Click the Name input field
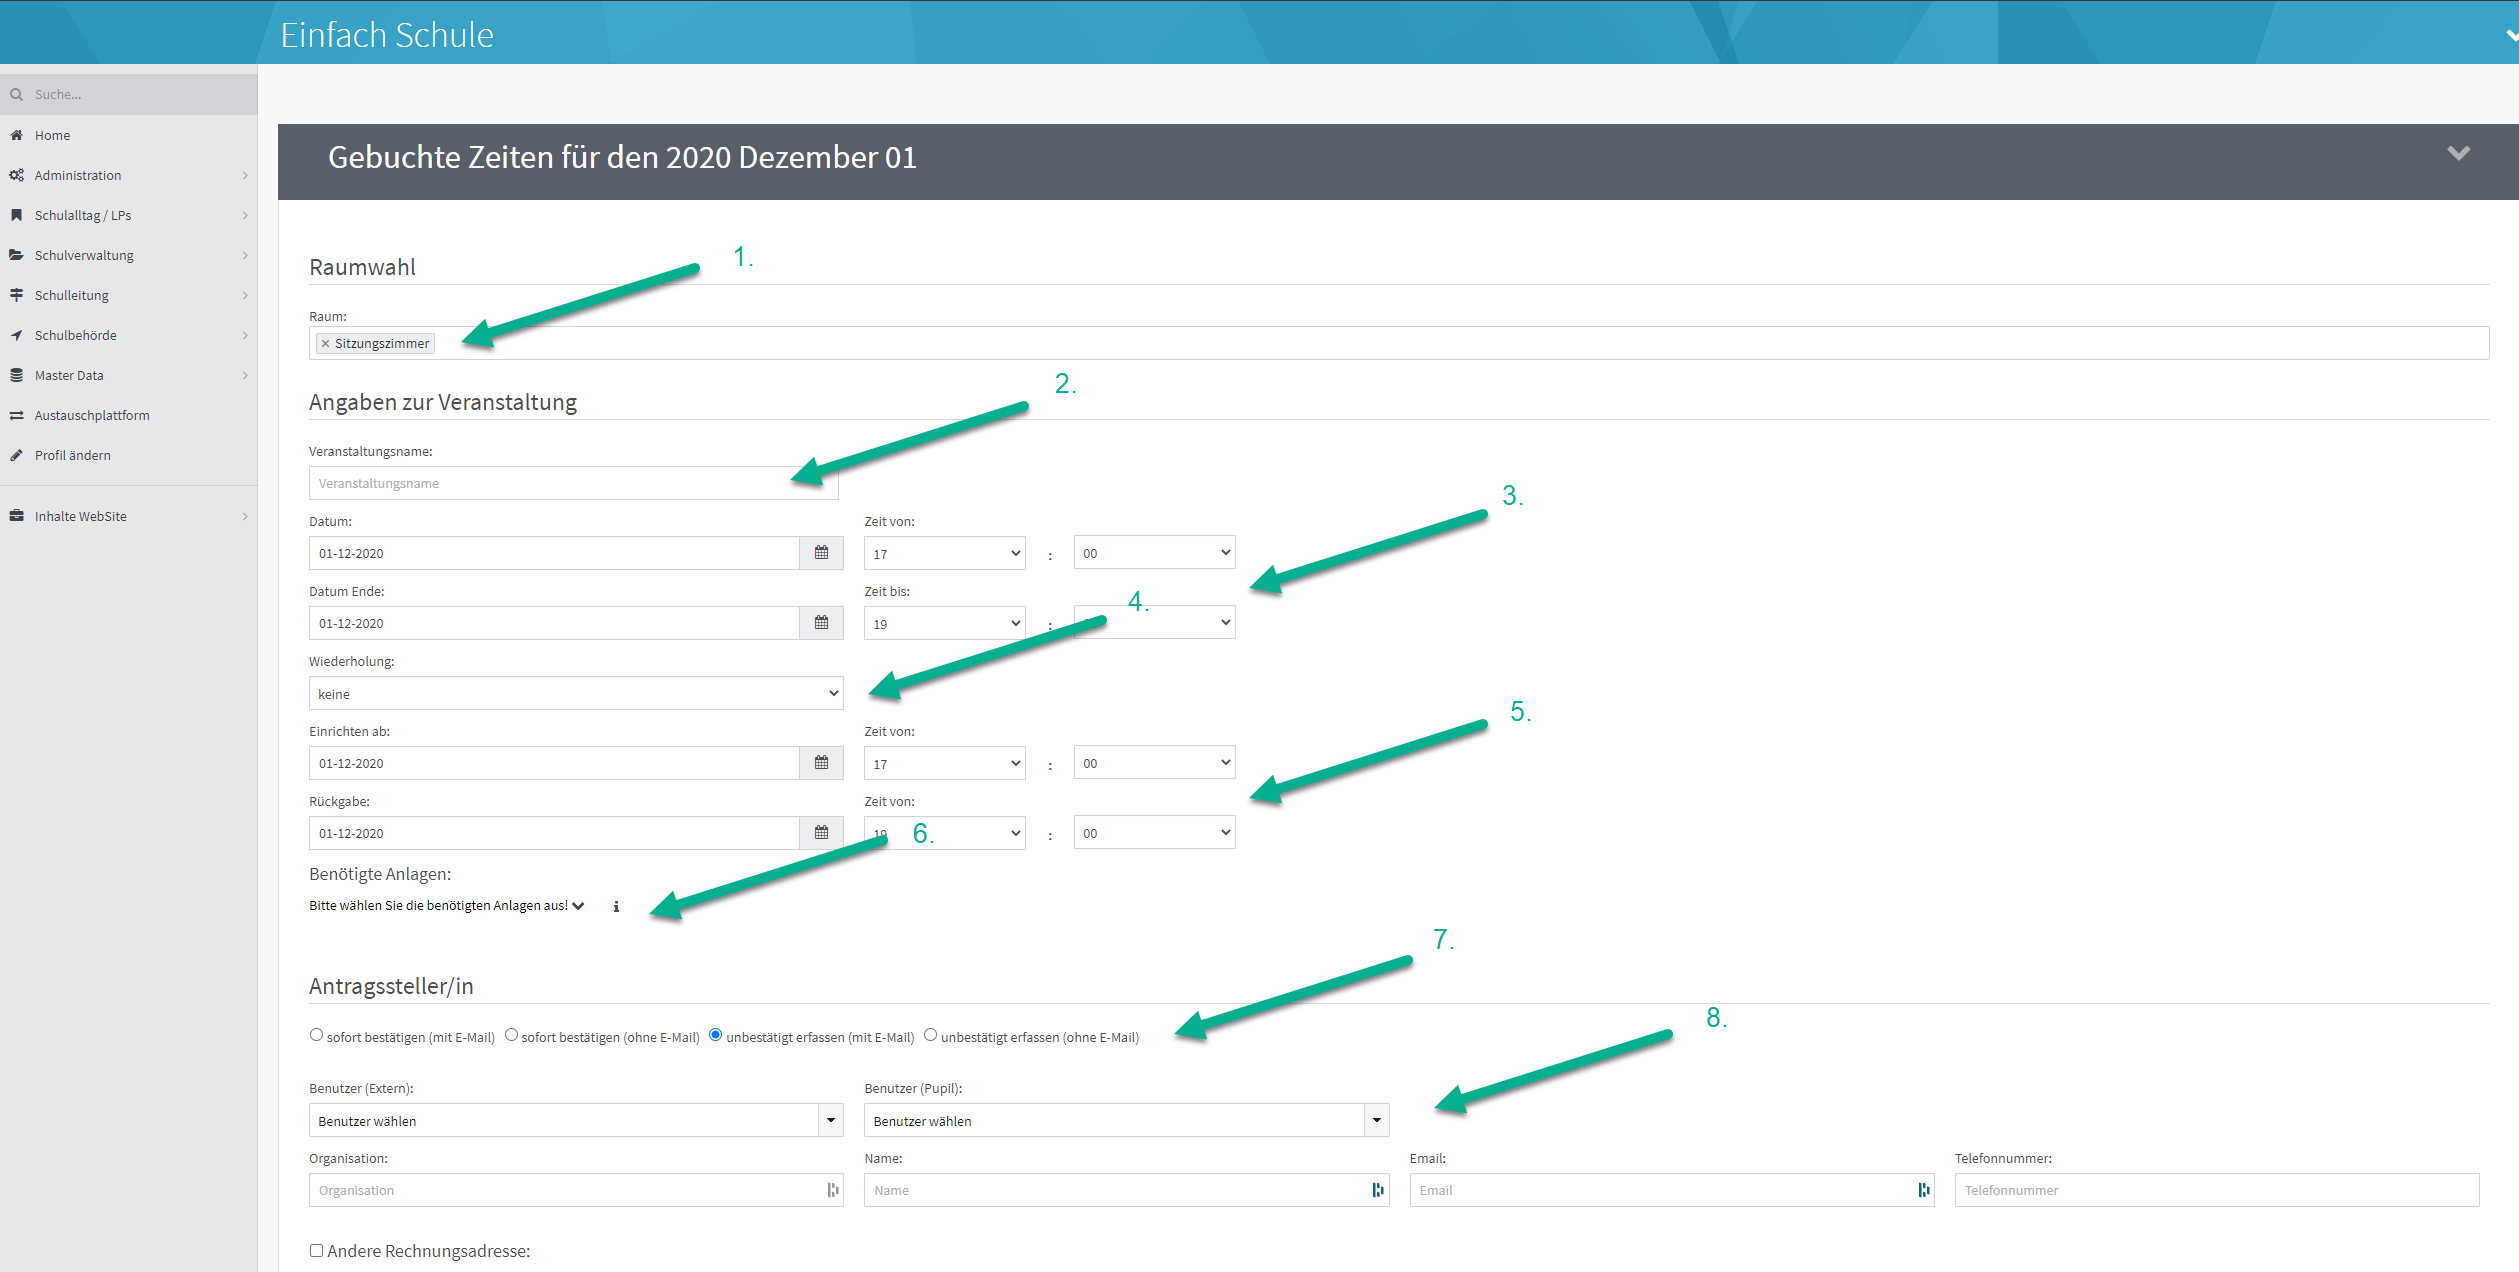Image resolution: width=2519 pixels, height=1272 pixels. click(x=1127, y=1190)
